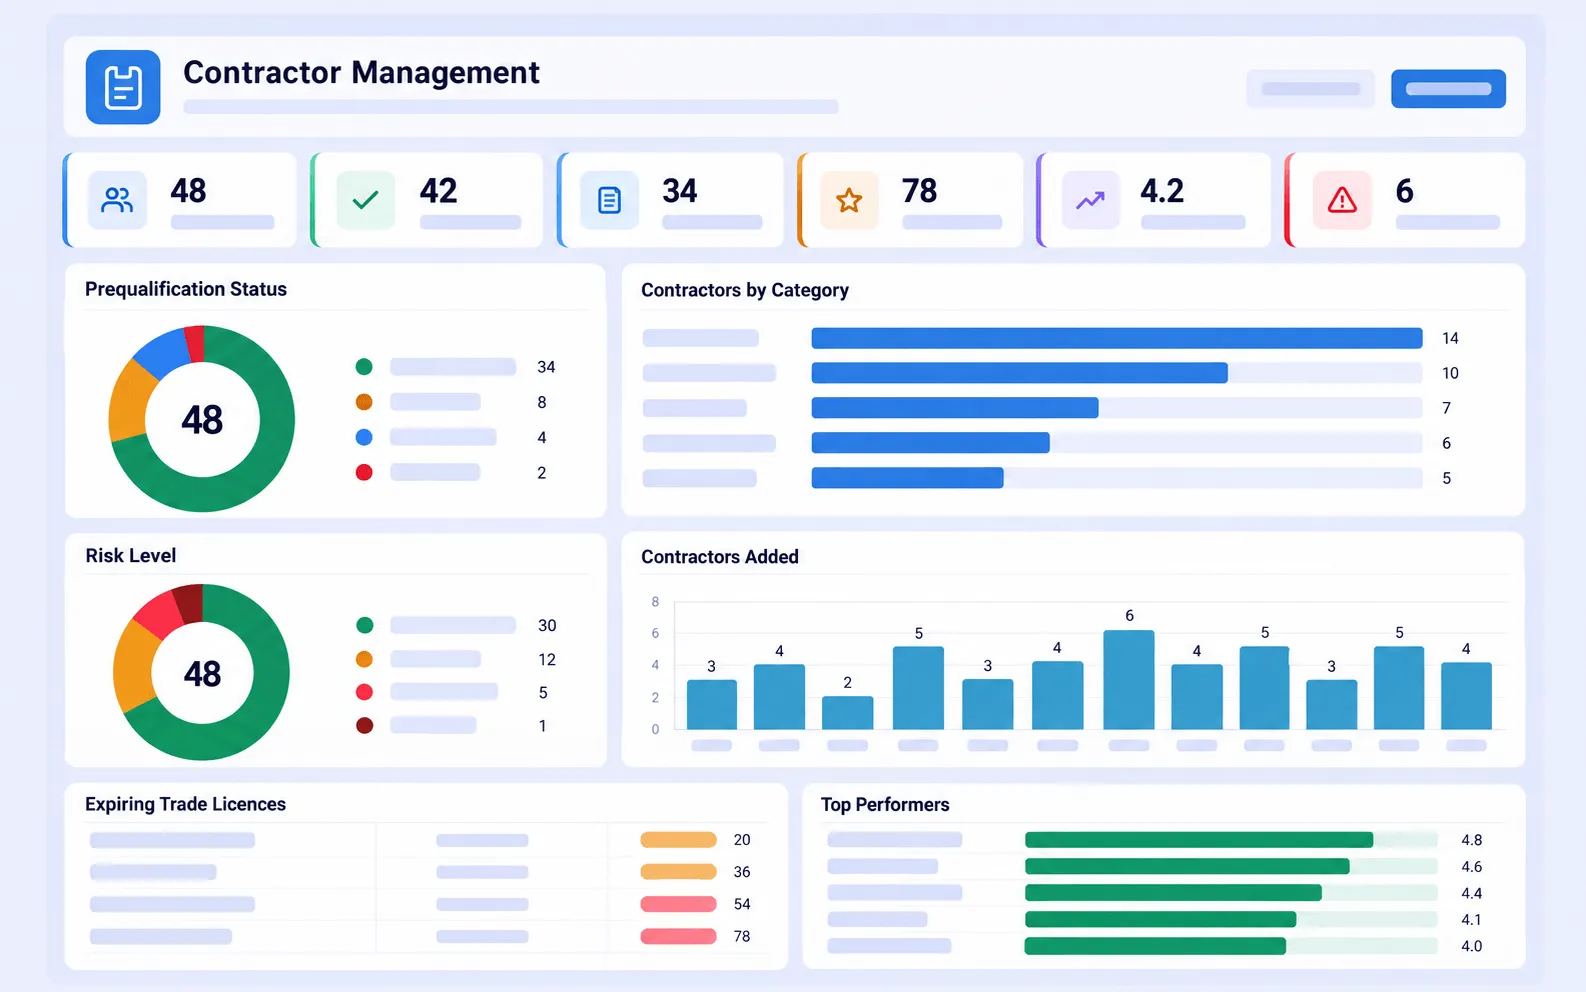Viewport: 1586px width, 992px height.
Task: Click the Top Performers bar rated 4.0
Action: tap(1155, 946)
